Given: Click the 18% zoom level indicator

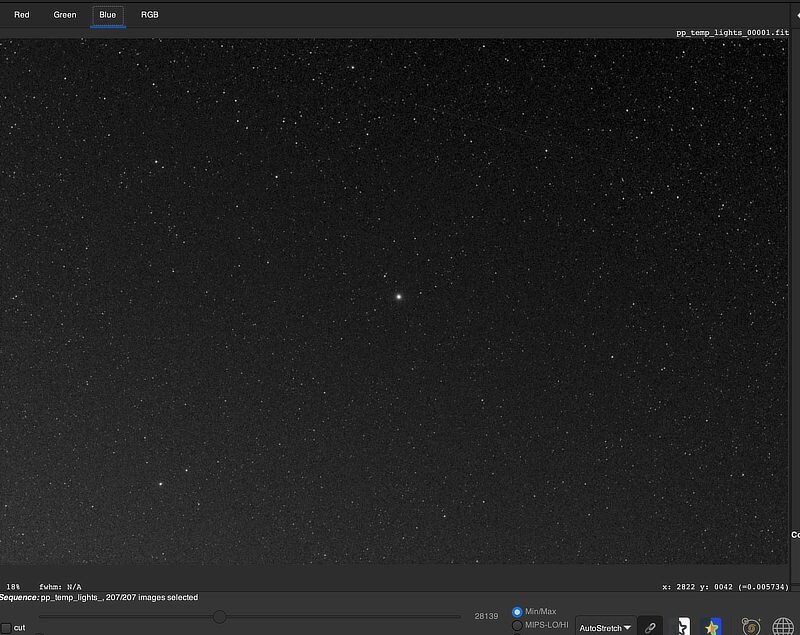Looking at the screenshot, I should coord(13,587).
